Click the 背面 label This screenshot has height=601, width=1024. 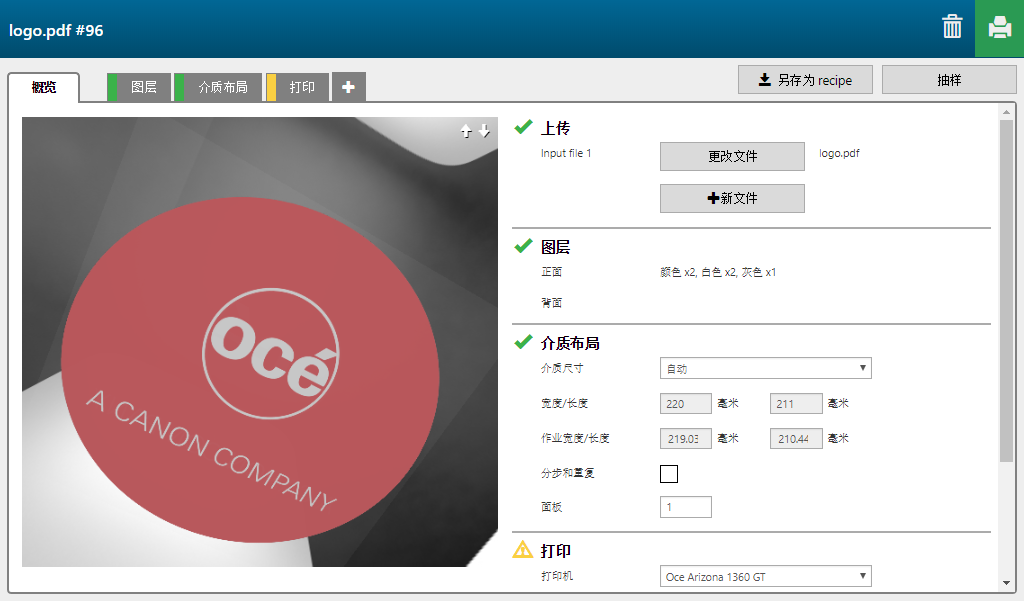551,302
